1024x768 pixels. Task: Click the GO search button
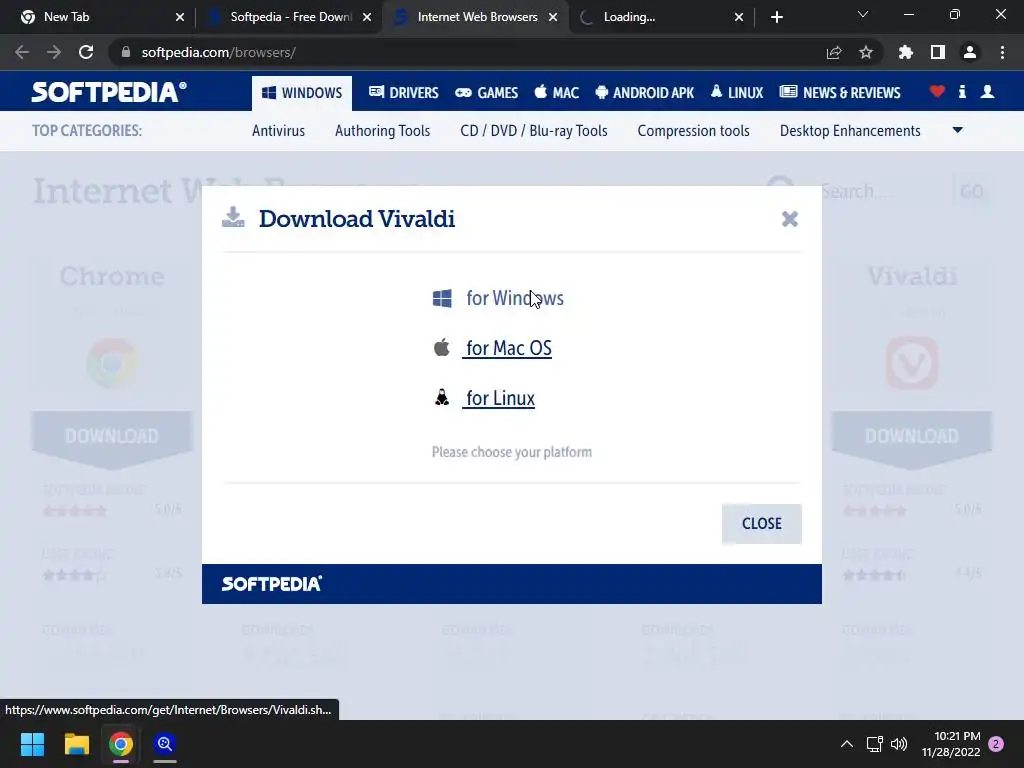coord(972,191)
